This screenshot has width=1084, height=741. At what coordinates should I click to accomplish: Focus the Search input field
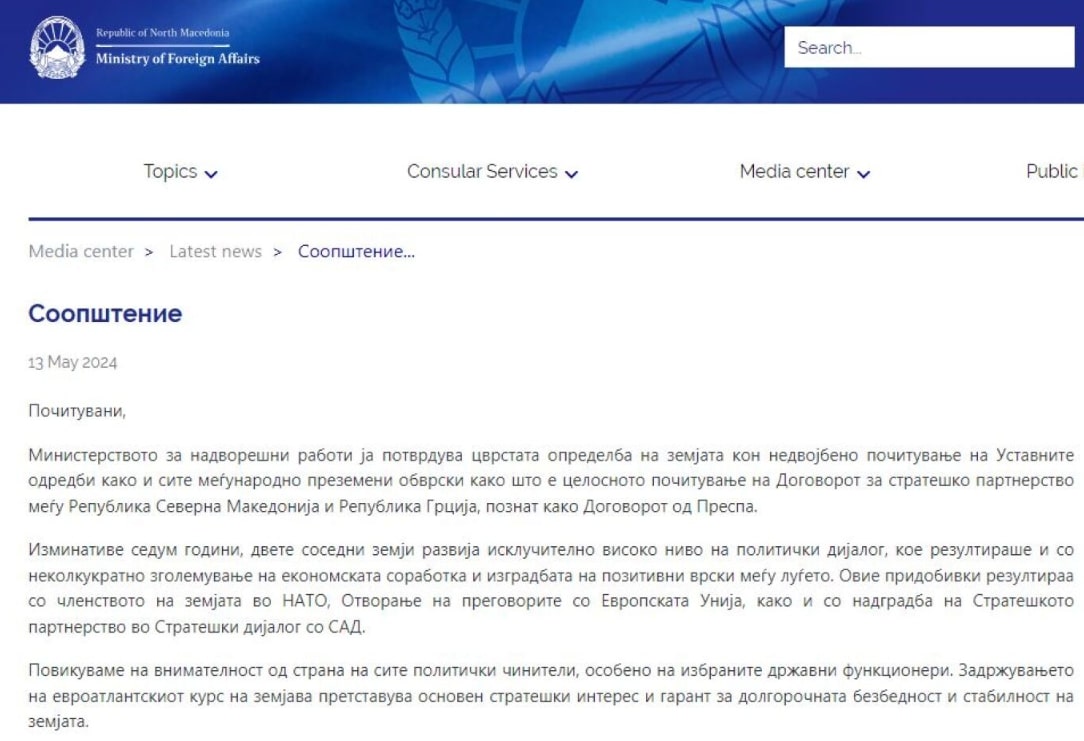928,48
